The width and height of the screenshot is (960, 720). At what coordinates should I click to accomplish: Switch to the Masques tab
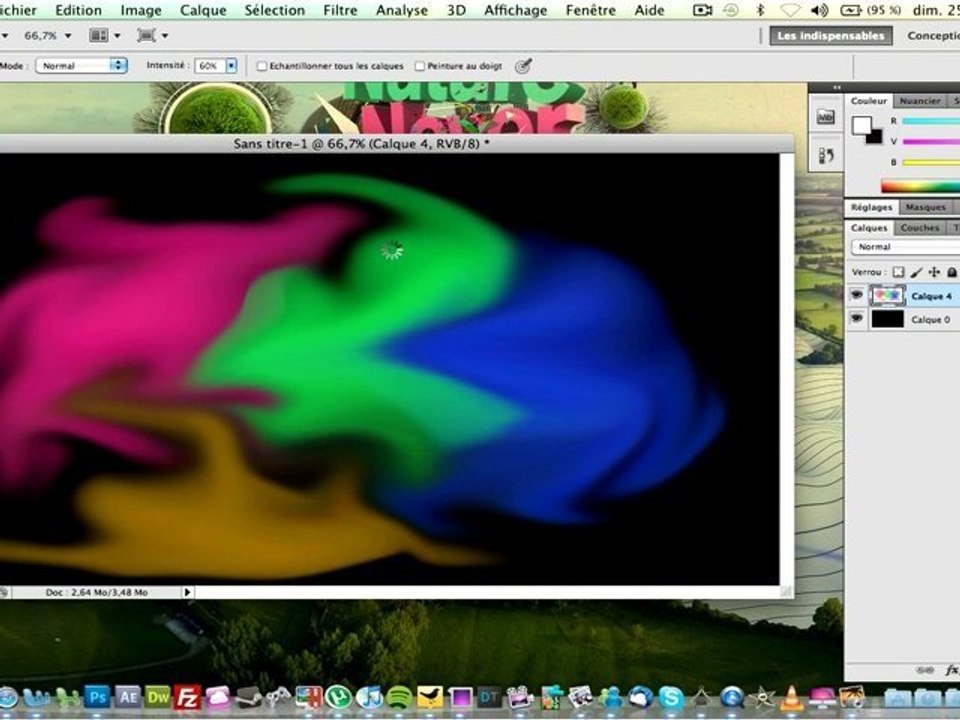(926, 208)
